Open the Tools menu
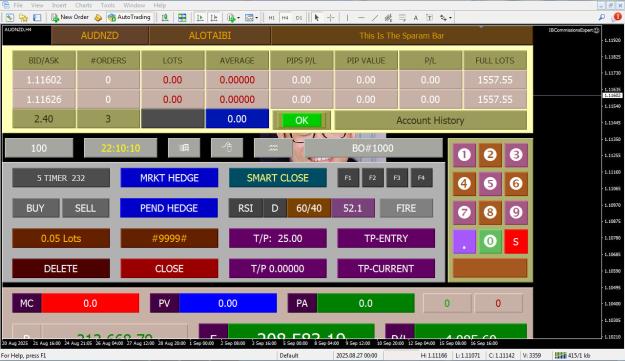The image size is (625, 361). (x=108, y=5)
